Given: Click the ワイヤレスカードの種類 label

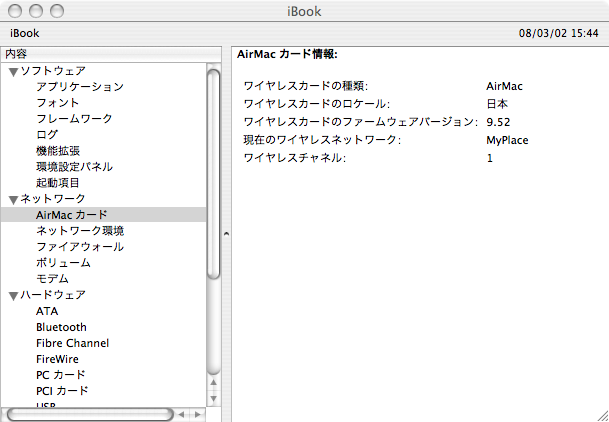Looking at the screenshot, I should point(305,86).
